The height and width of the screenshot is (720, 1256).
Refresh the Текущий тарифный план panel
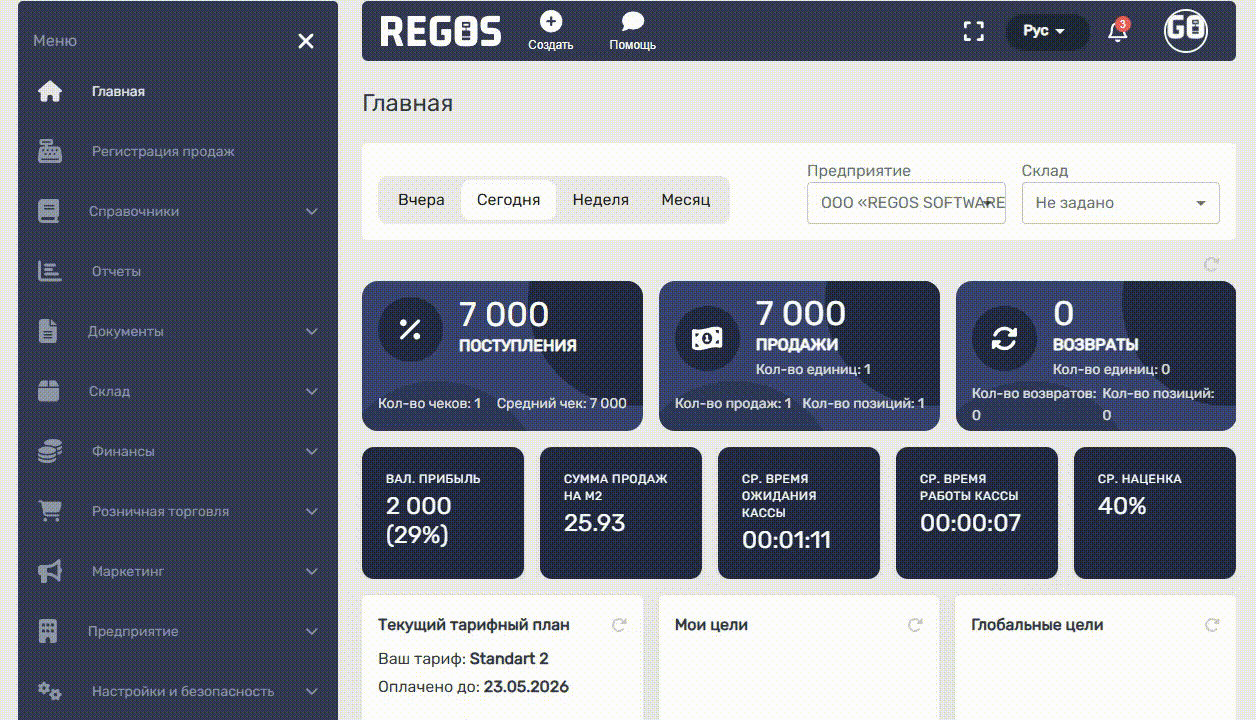pyautogui.click(x=618, y=625)
